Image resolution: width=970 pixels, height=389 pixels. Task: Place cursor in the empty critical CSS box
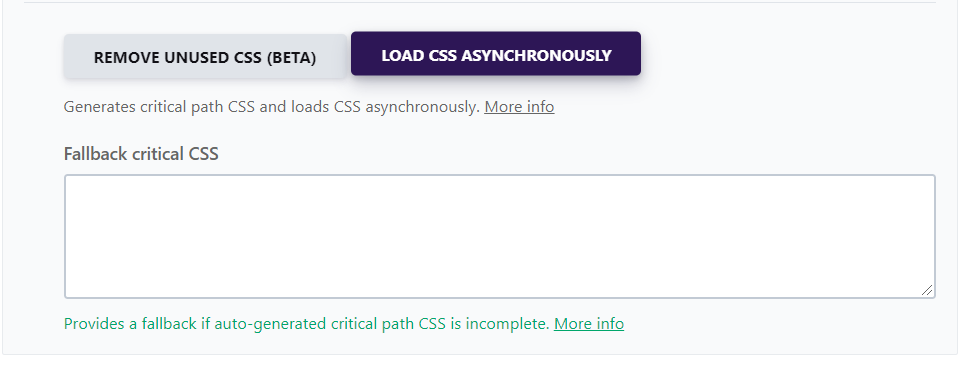tap(499, 236)
